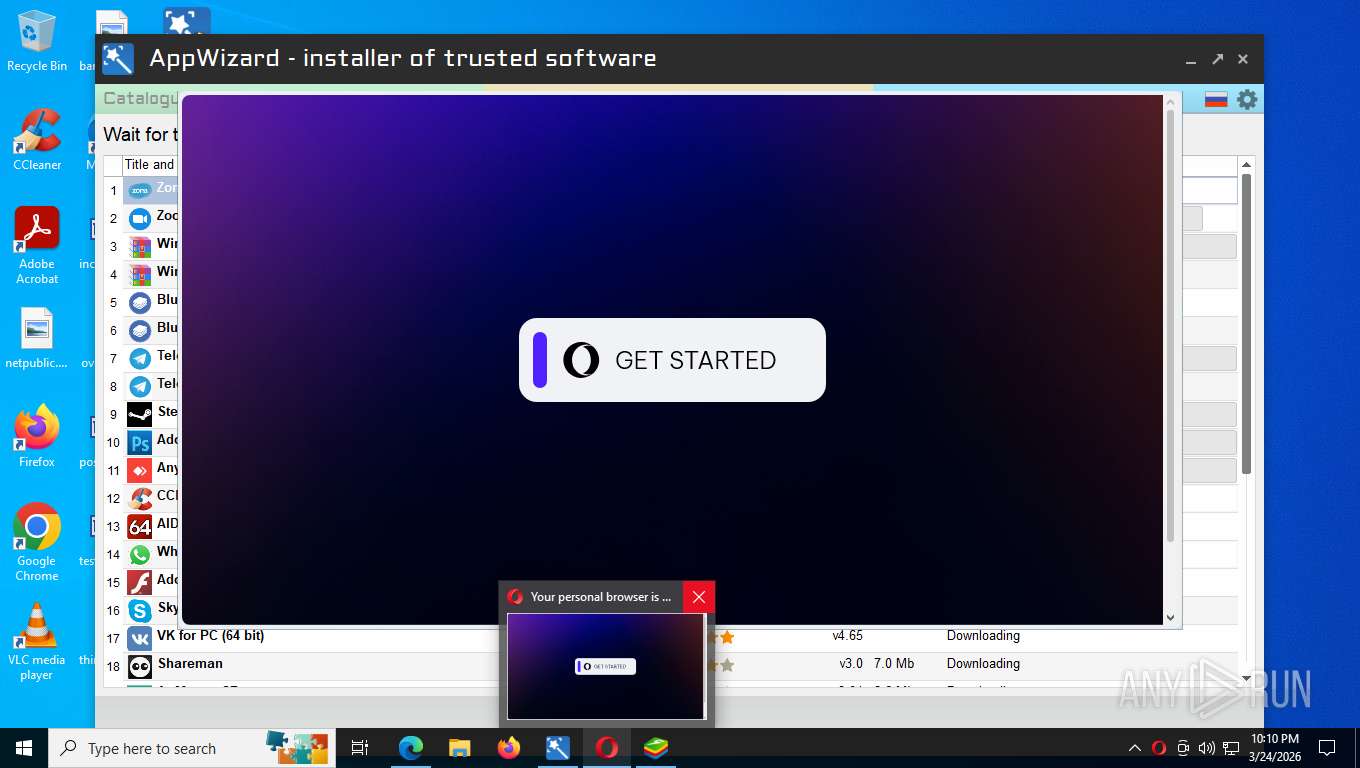The image size is (1360, 768).
Task: Open Recycle Bin desktop icon
Action: pos(37,41)
